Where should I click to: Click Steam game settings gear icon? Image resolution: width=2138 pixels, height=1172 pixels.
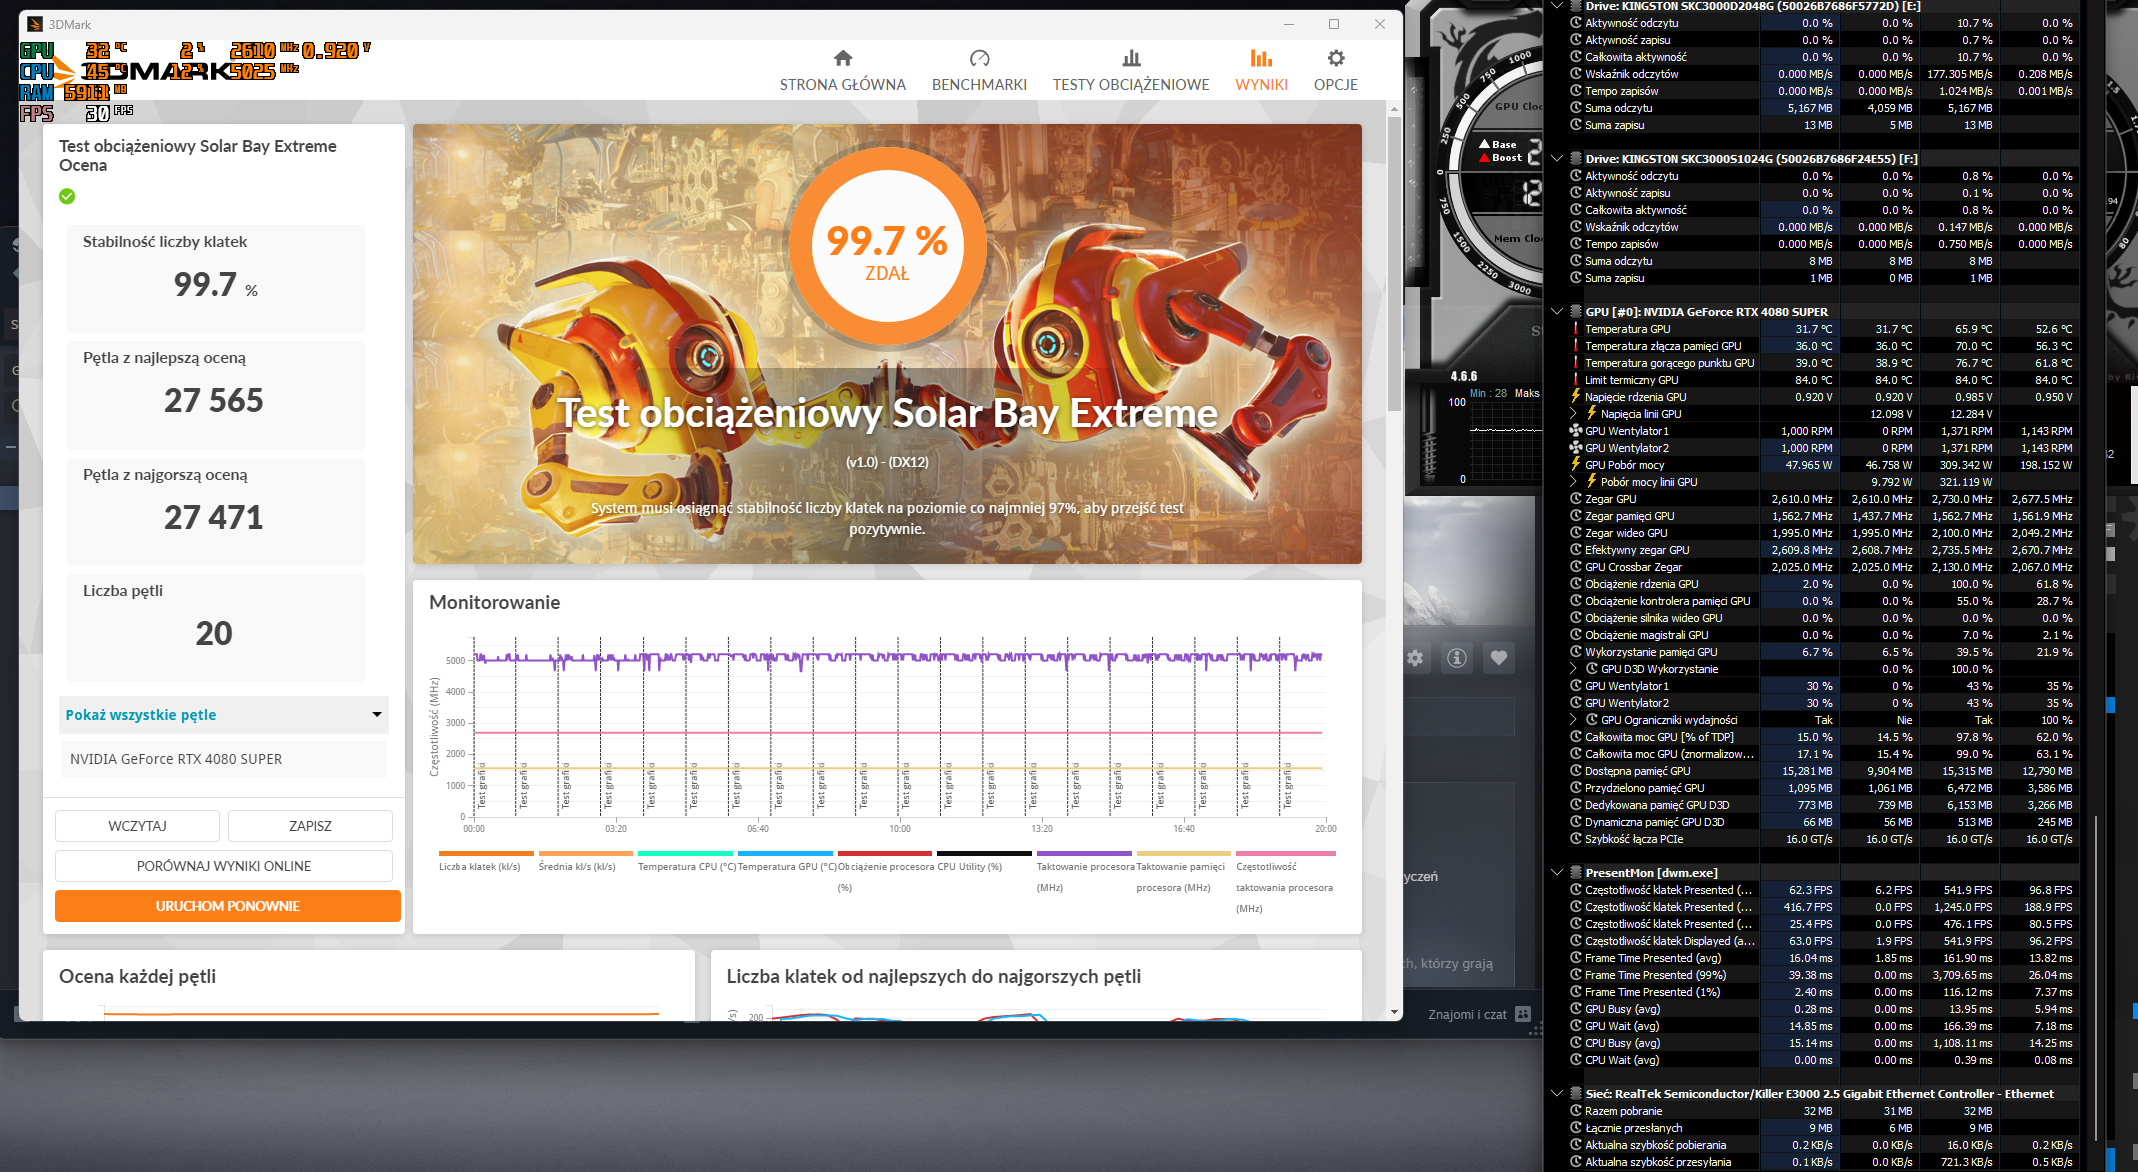pyautogui.click(x=1415, y=658)
